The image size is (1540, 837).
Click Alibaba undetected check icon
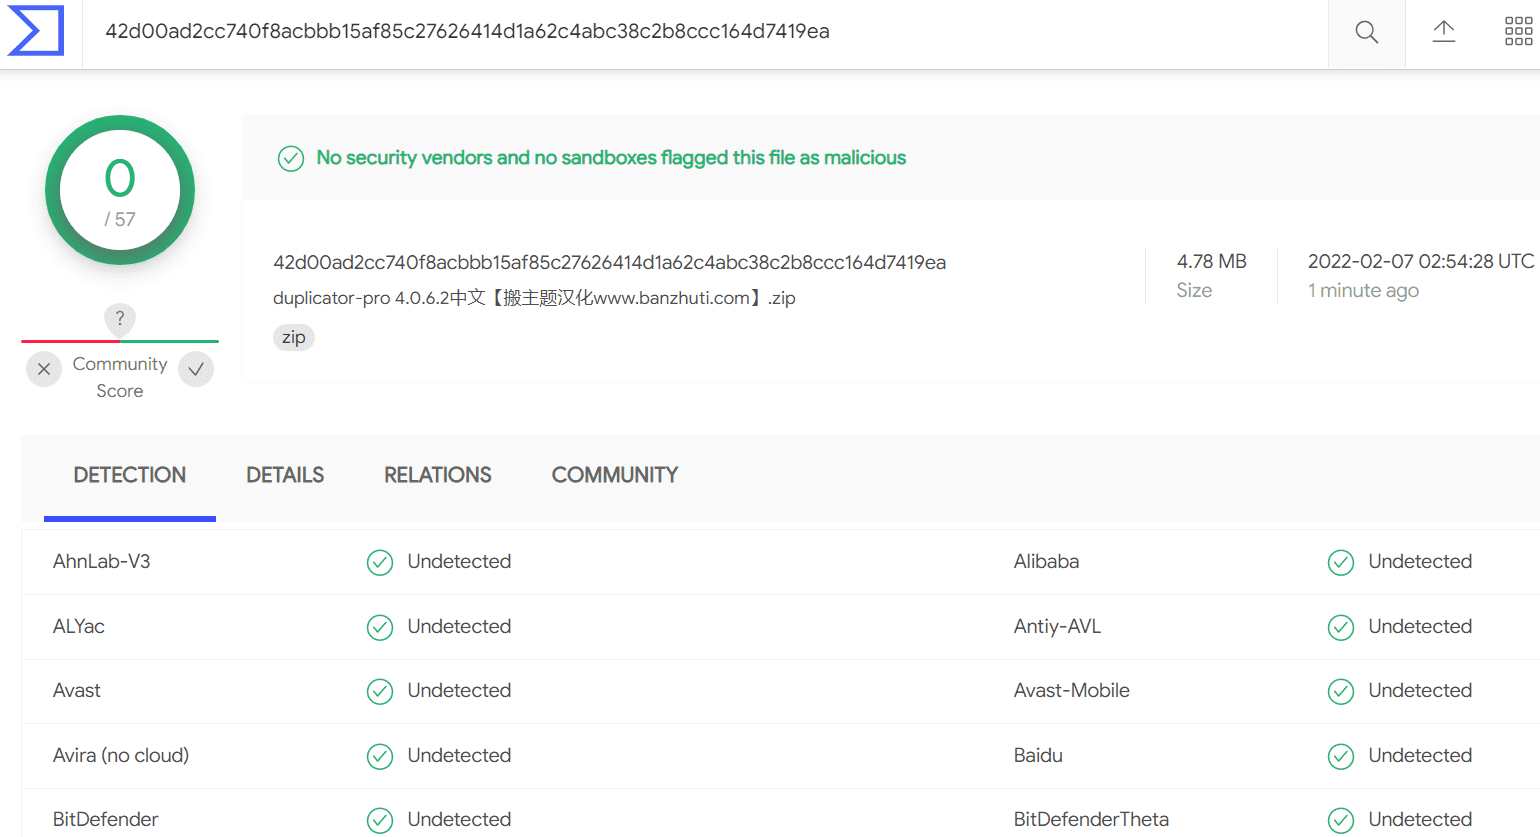click(1341, 563)
